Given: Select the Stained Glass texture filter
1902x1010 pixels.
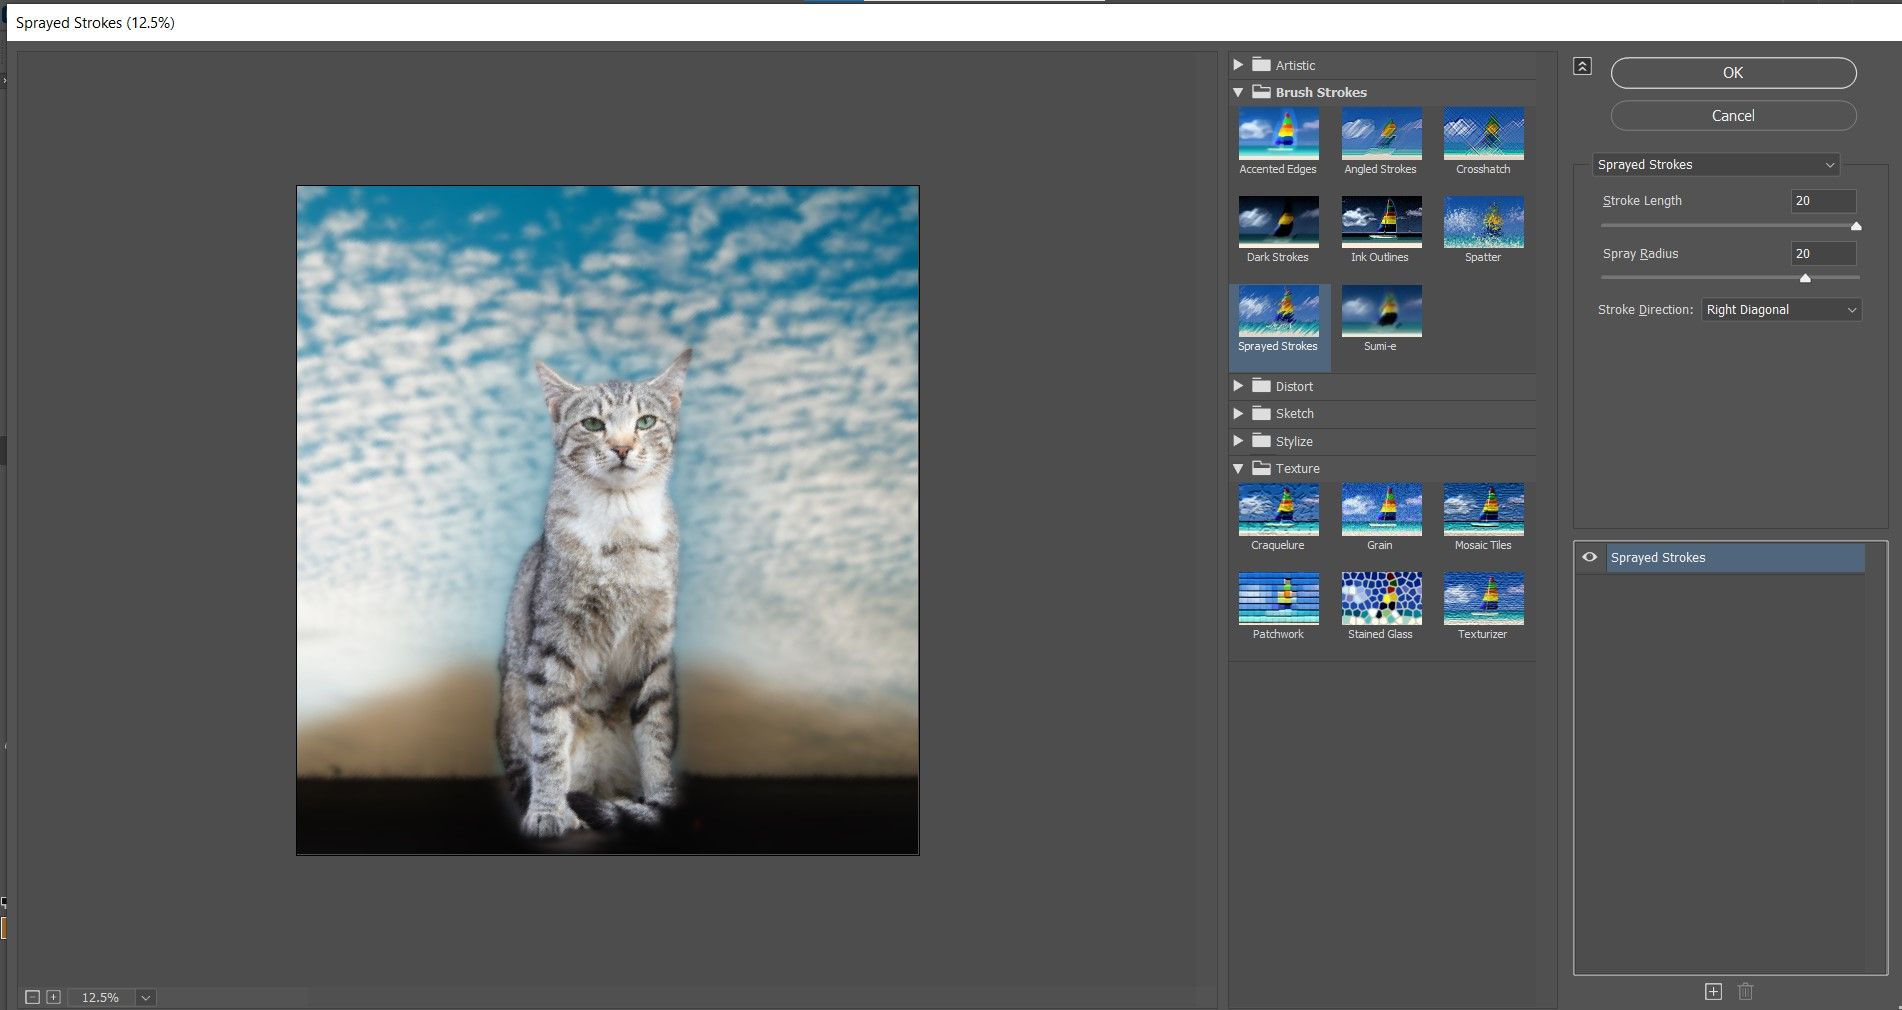Looking at the screenshot, I should [1380, 599].
